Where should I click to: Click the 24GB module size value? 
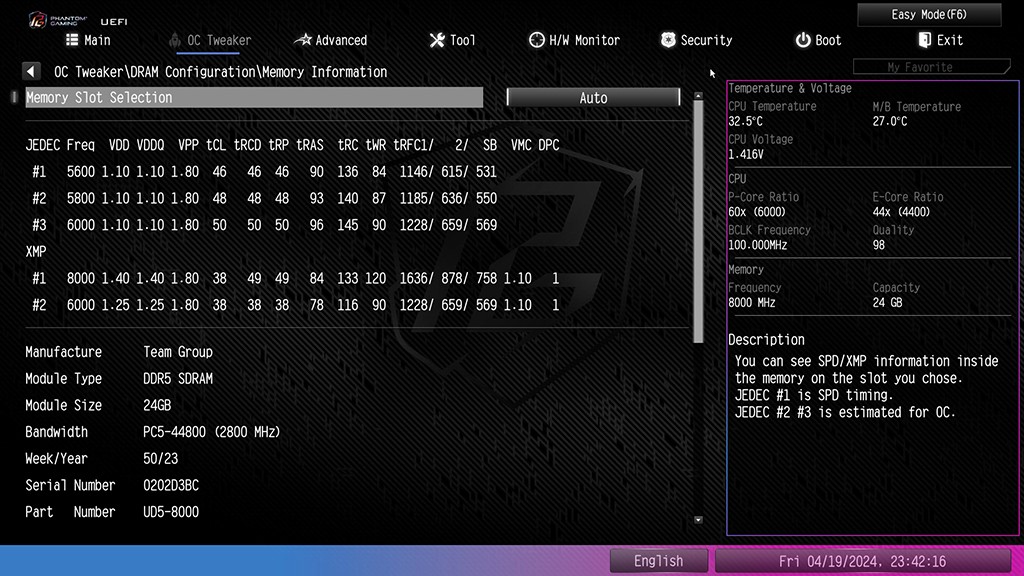click(x=157, y=406)
